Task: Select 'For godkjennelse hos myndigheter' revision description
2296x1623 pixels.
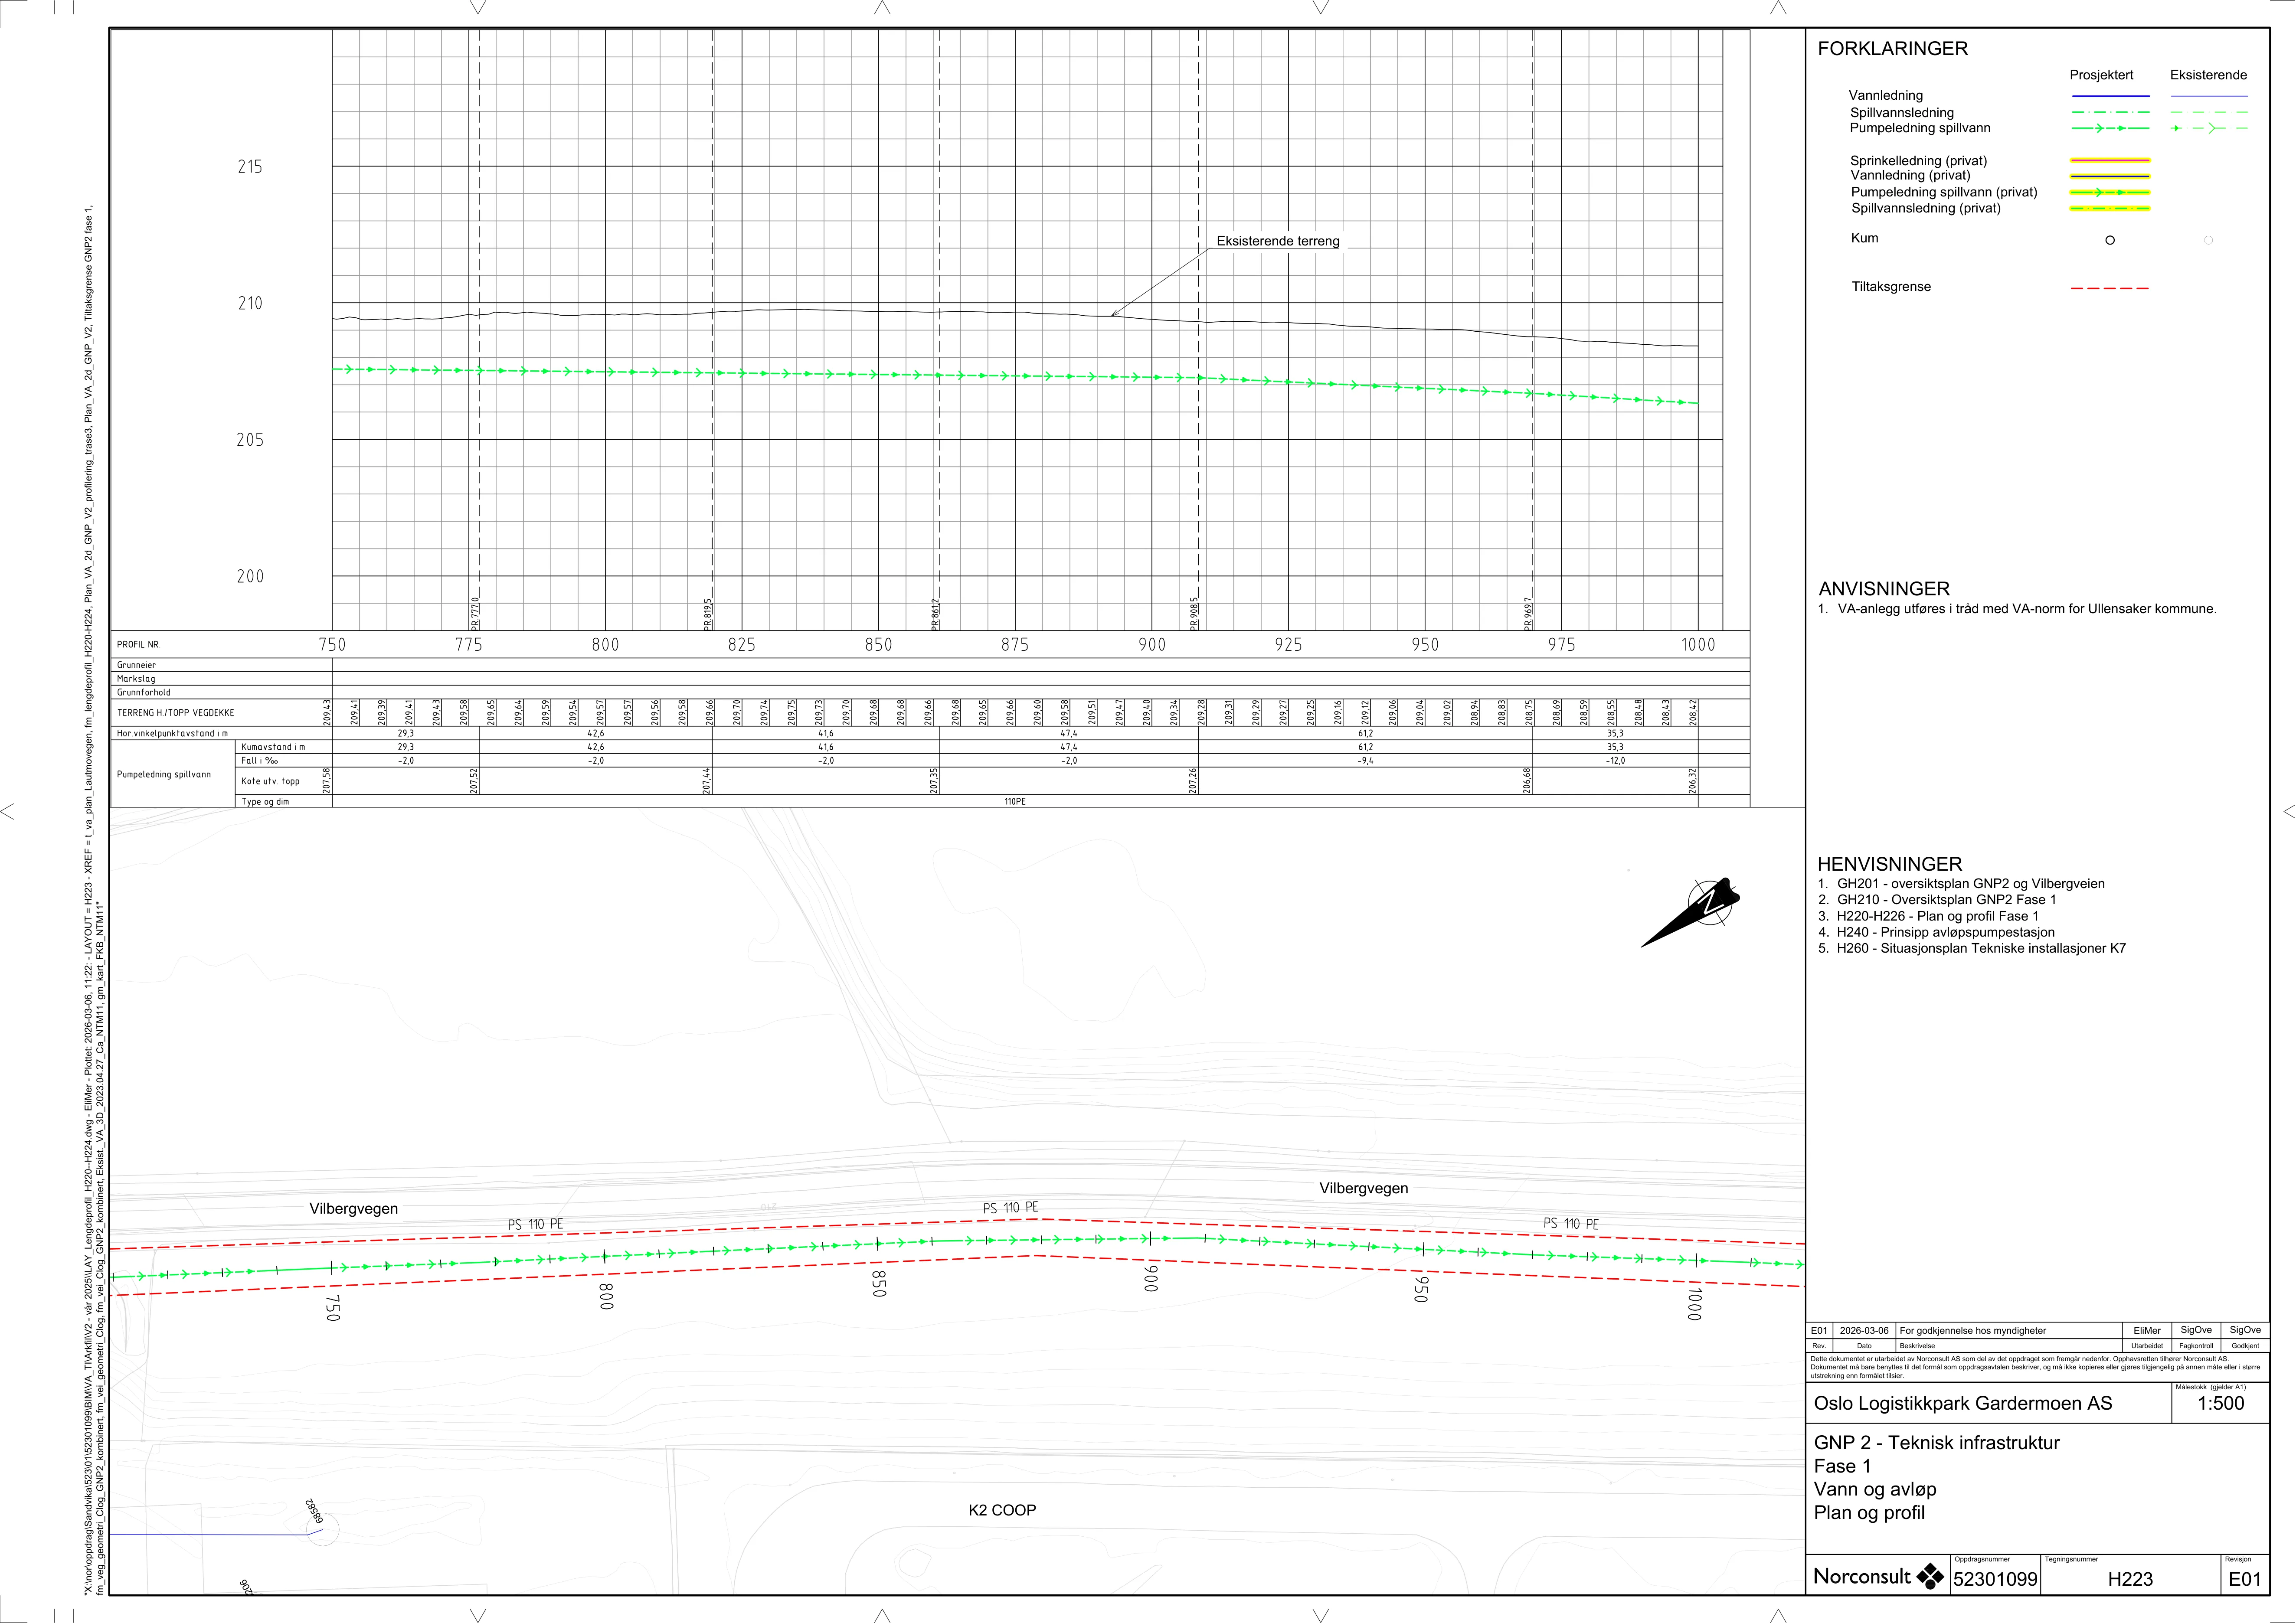Action: [x=1973, y=1331]
